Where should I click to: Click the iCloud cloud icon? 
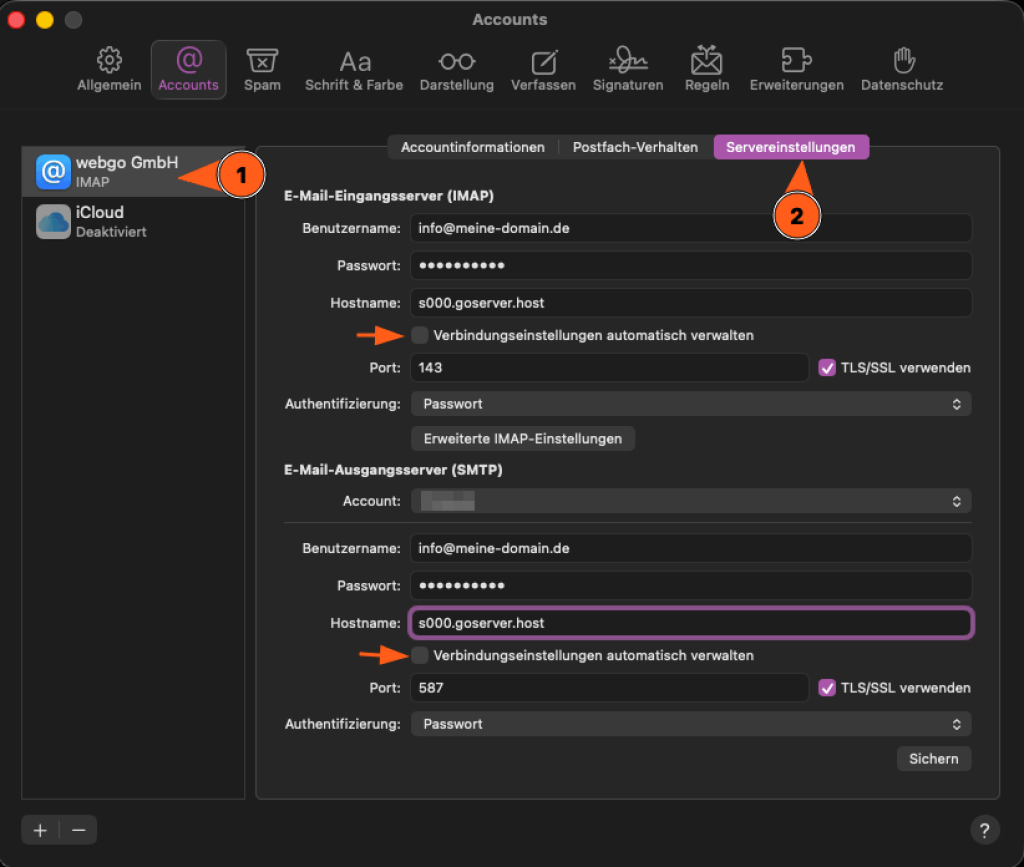pos(53,222)
